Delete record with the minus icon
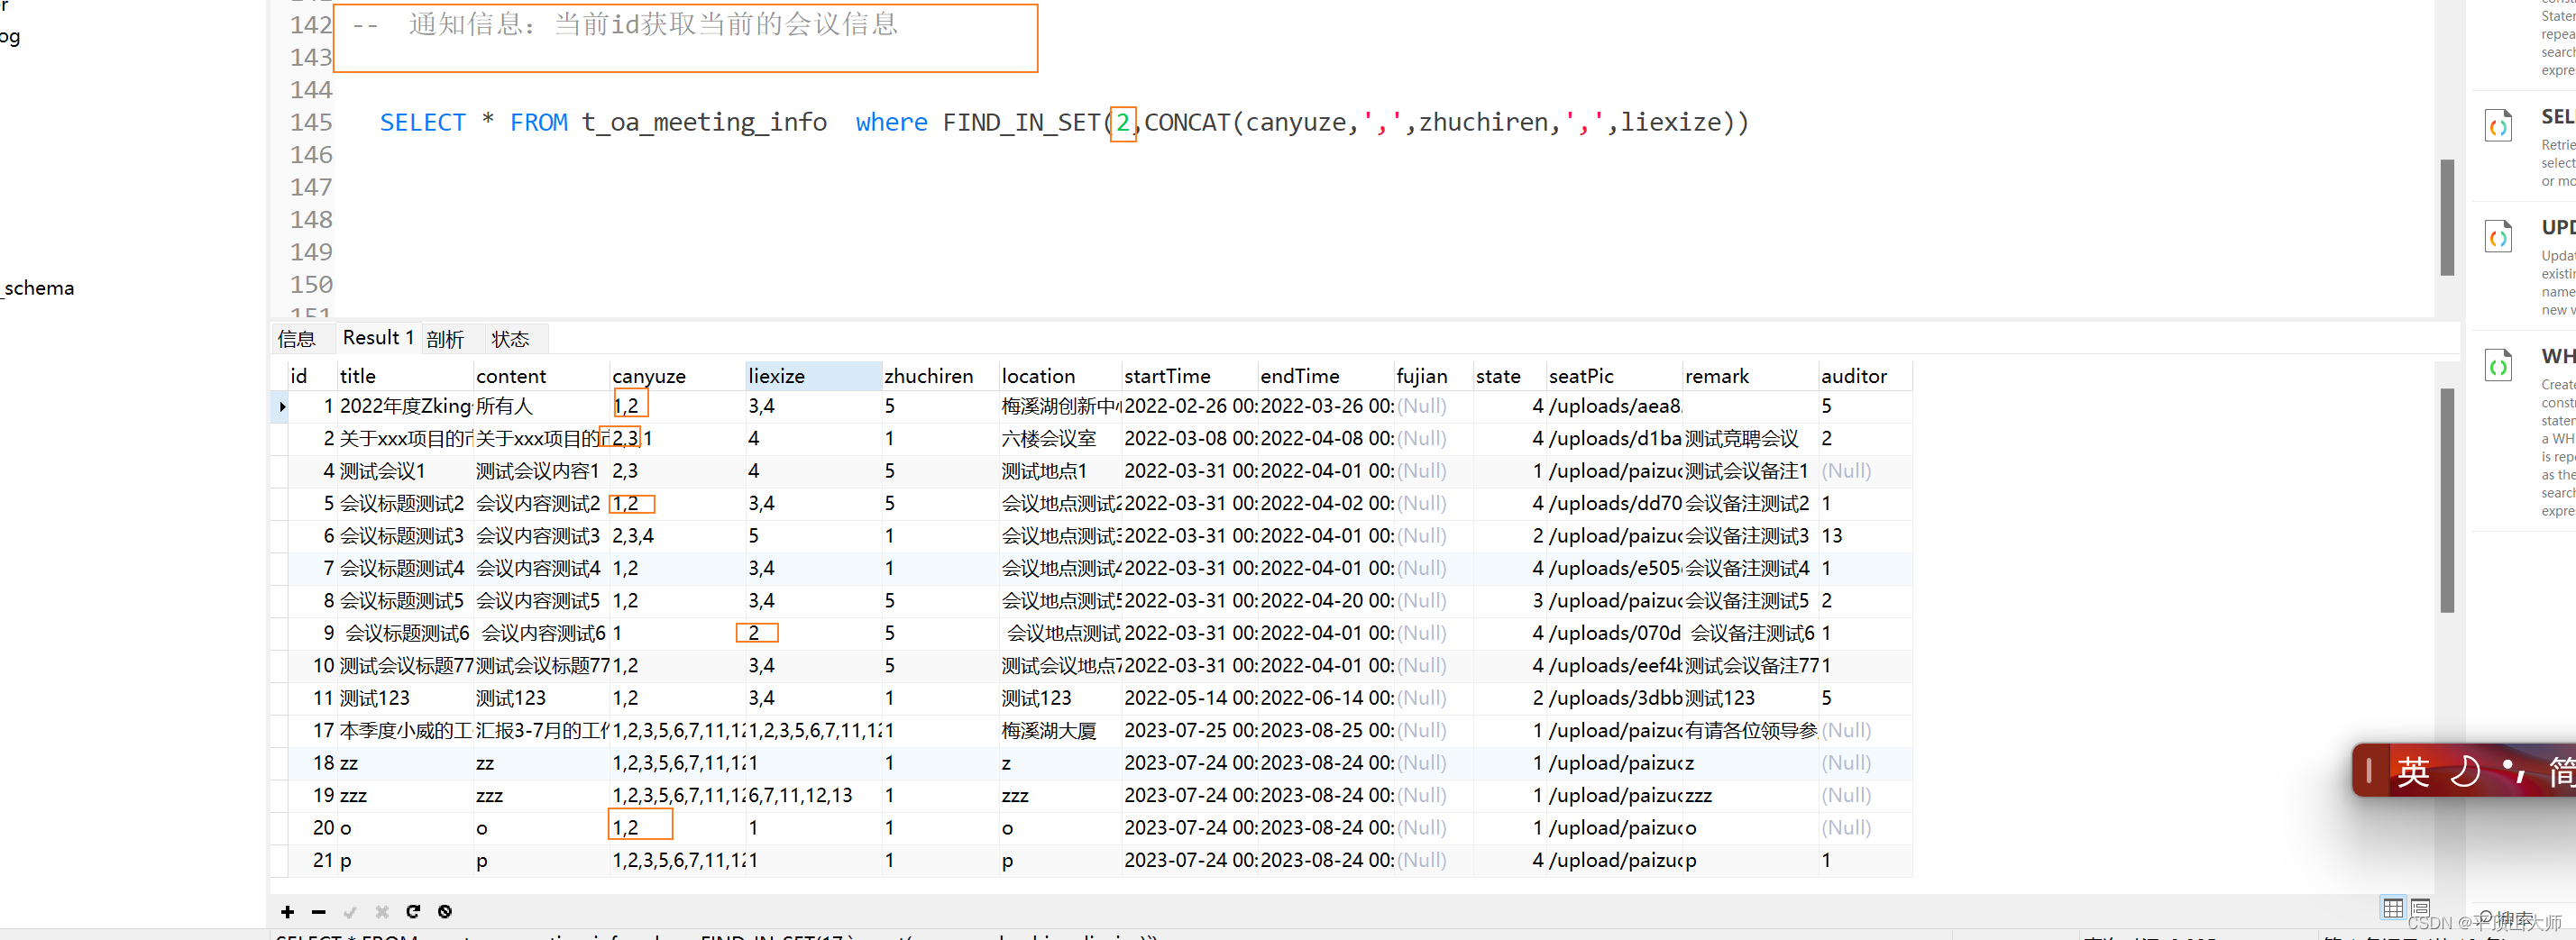Image resolution: width=2576 pixels, height=940 pixels. coord(318,911)
